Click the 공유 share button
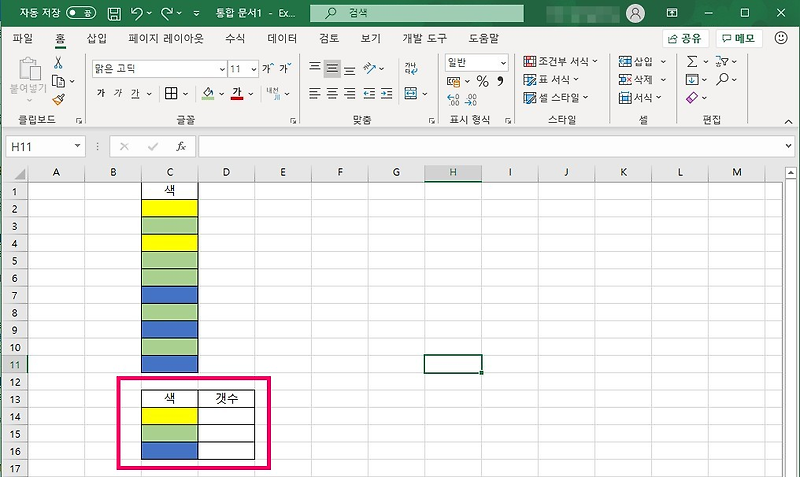 click(685, 38)
